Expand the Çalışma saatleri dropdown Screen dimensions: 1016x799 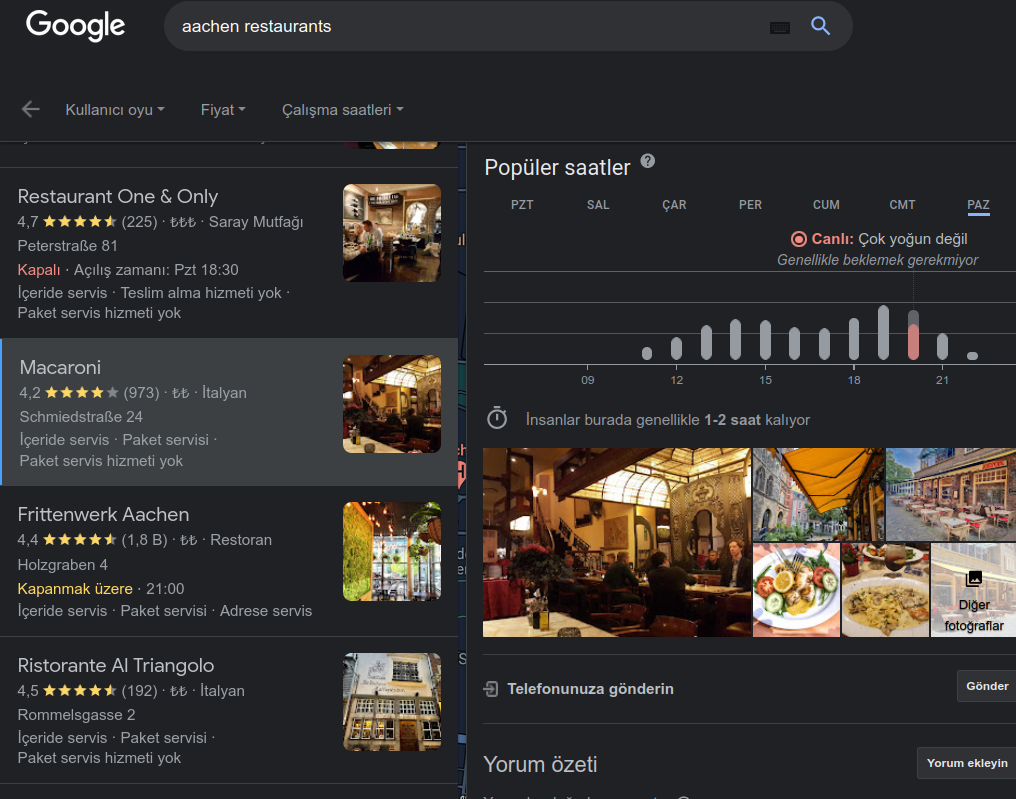click(x=343, y=110)
